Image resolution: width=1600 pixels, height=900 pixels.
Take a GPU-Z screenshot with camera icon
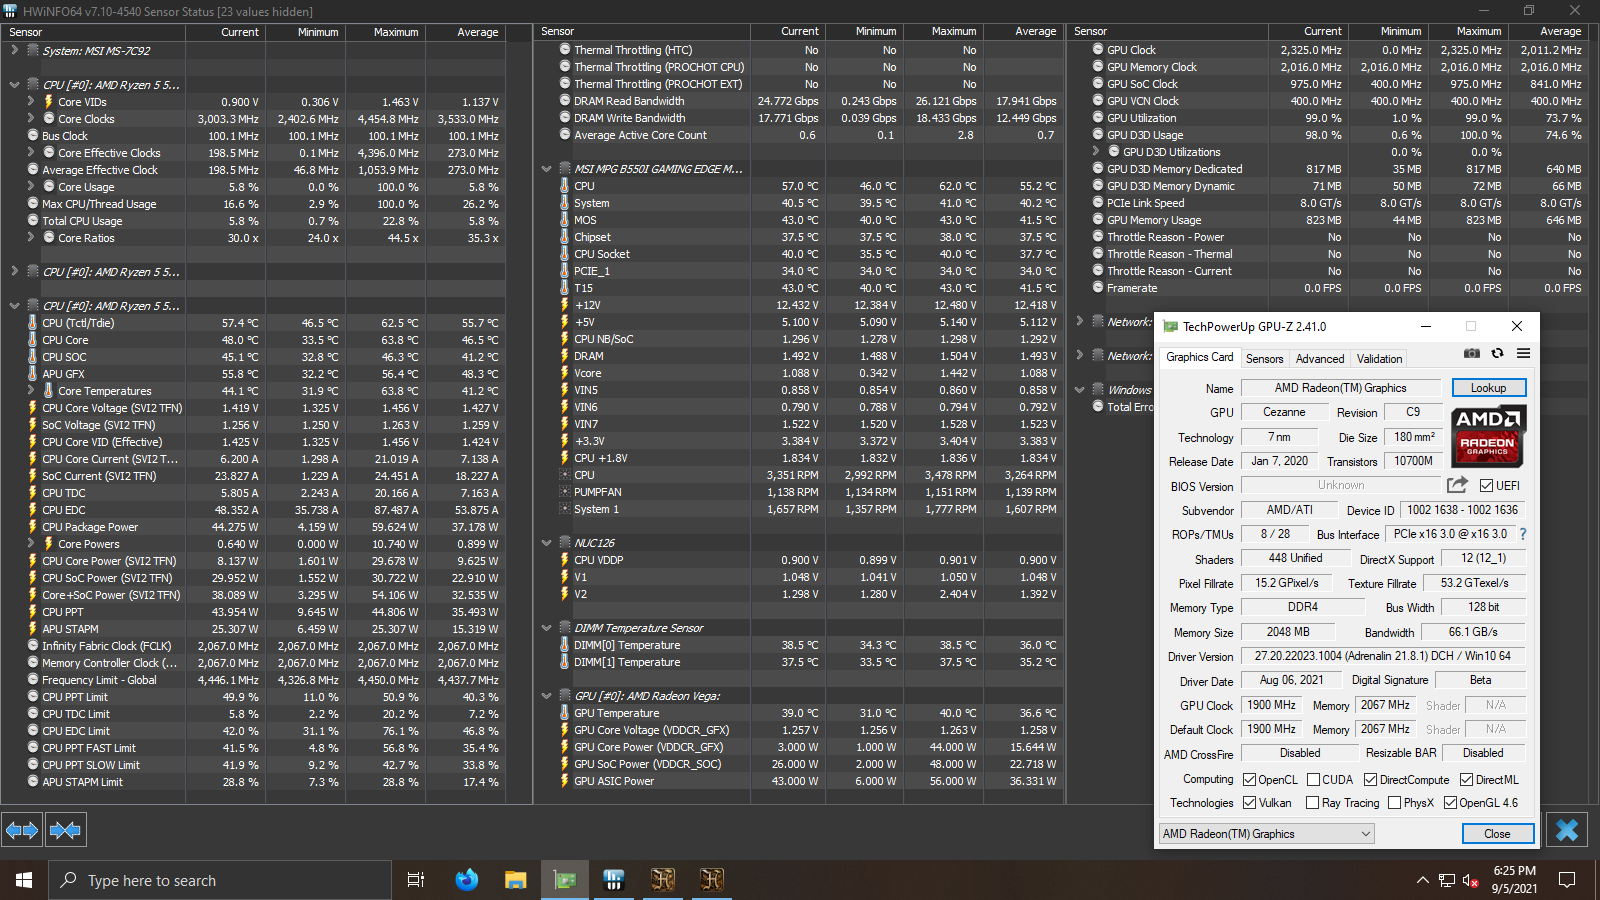(1472, 353)
